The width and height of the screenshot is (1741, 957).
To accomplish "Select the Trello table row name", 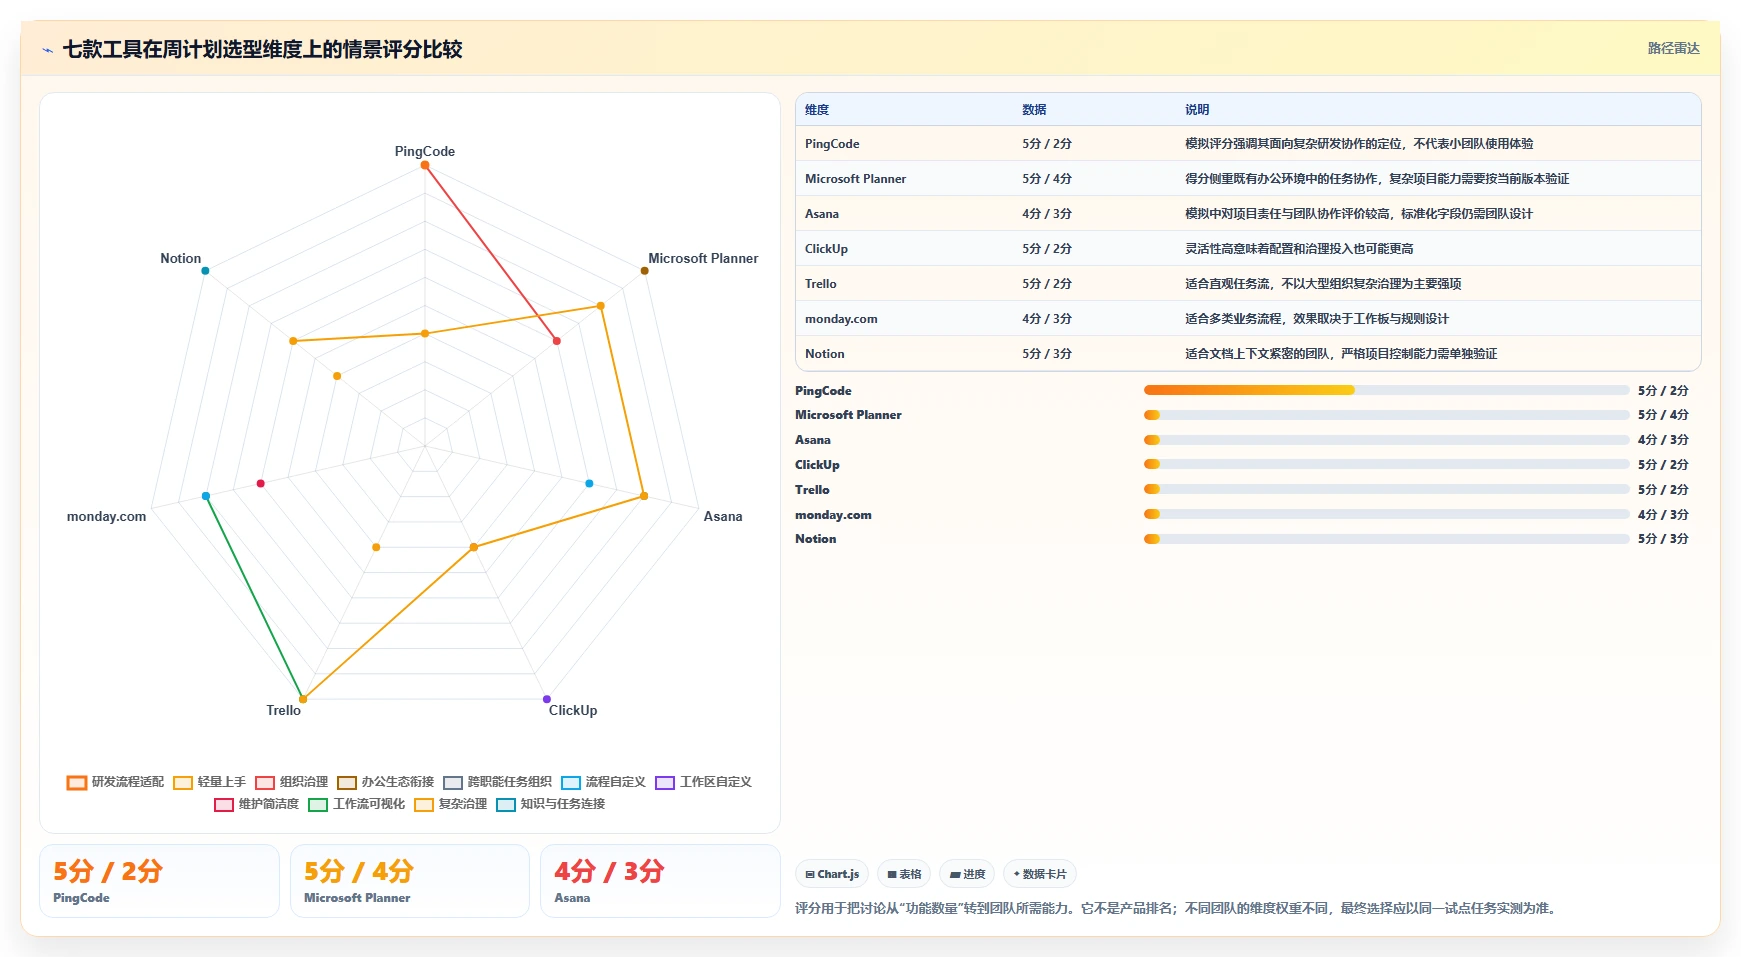I will [820, 284].
